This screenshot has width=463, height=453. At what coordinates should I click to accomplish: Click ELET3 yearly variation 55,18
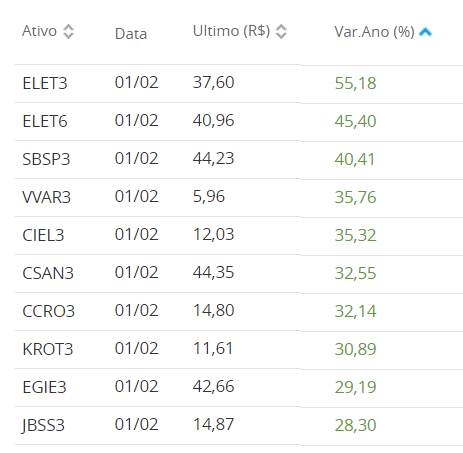point(355,83)
